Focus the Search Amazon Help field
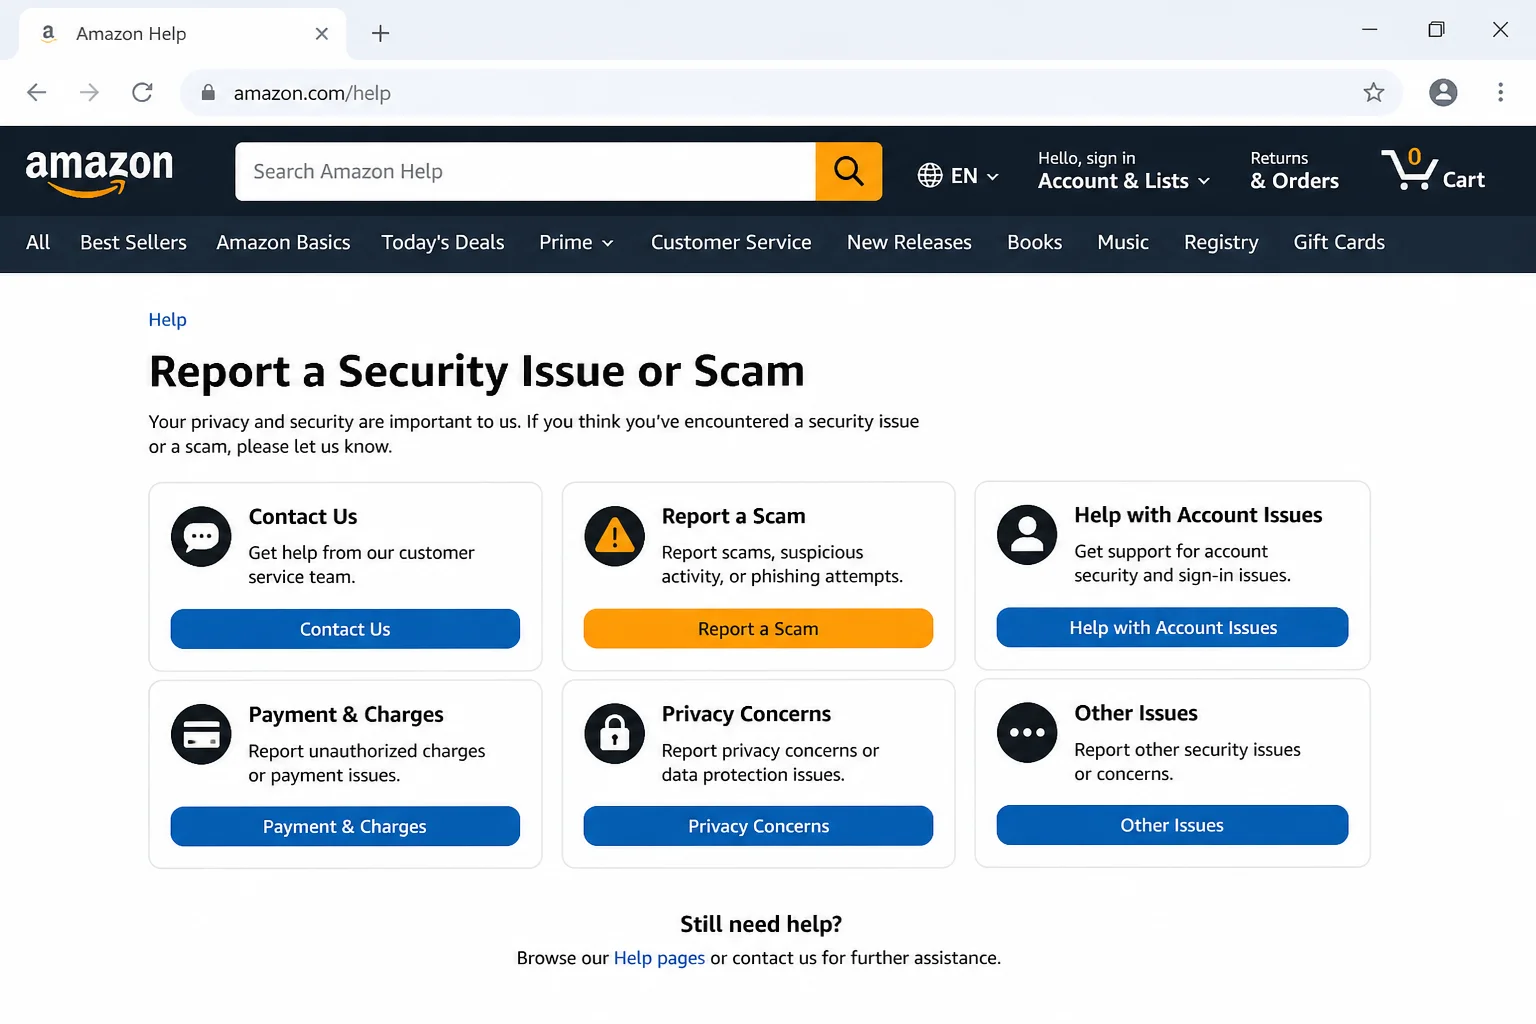Viewport: 1536px width, 1024px height. tap(526, 171)
